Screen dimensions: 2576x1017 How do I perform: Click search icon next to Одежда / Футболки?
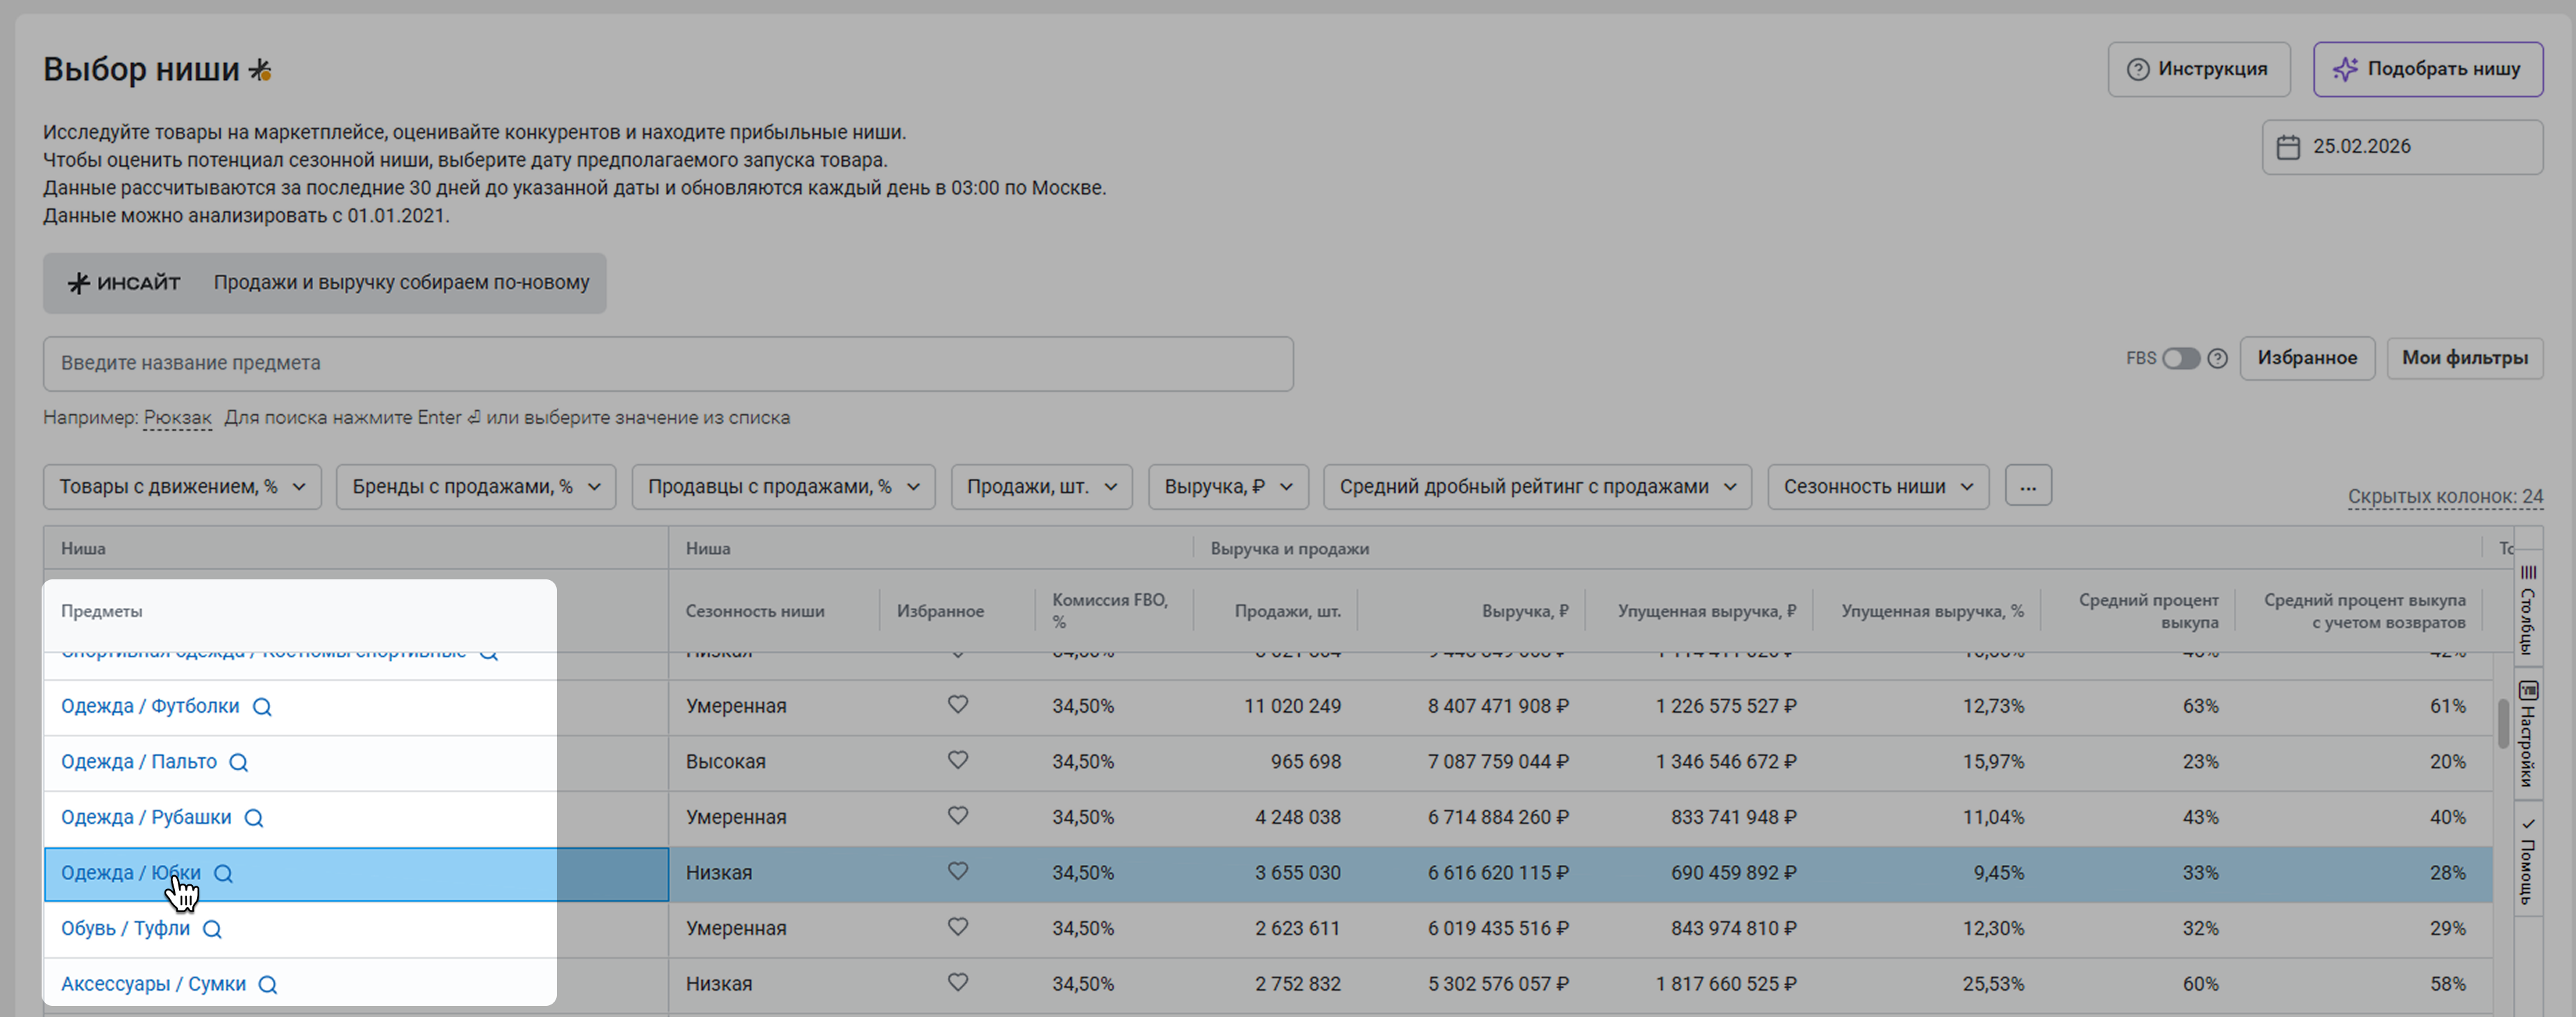pos(262,707)
